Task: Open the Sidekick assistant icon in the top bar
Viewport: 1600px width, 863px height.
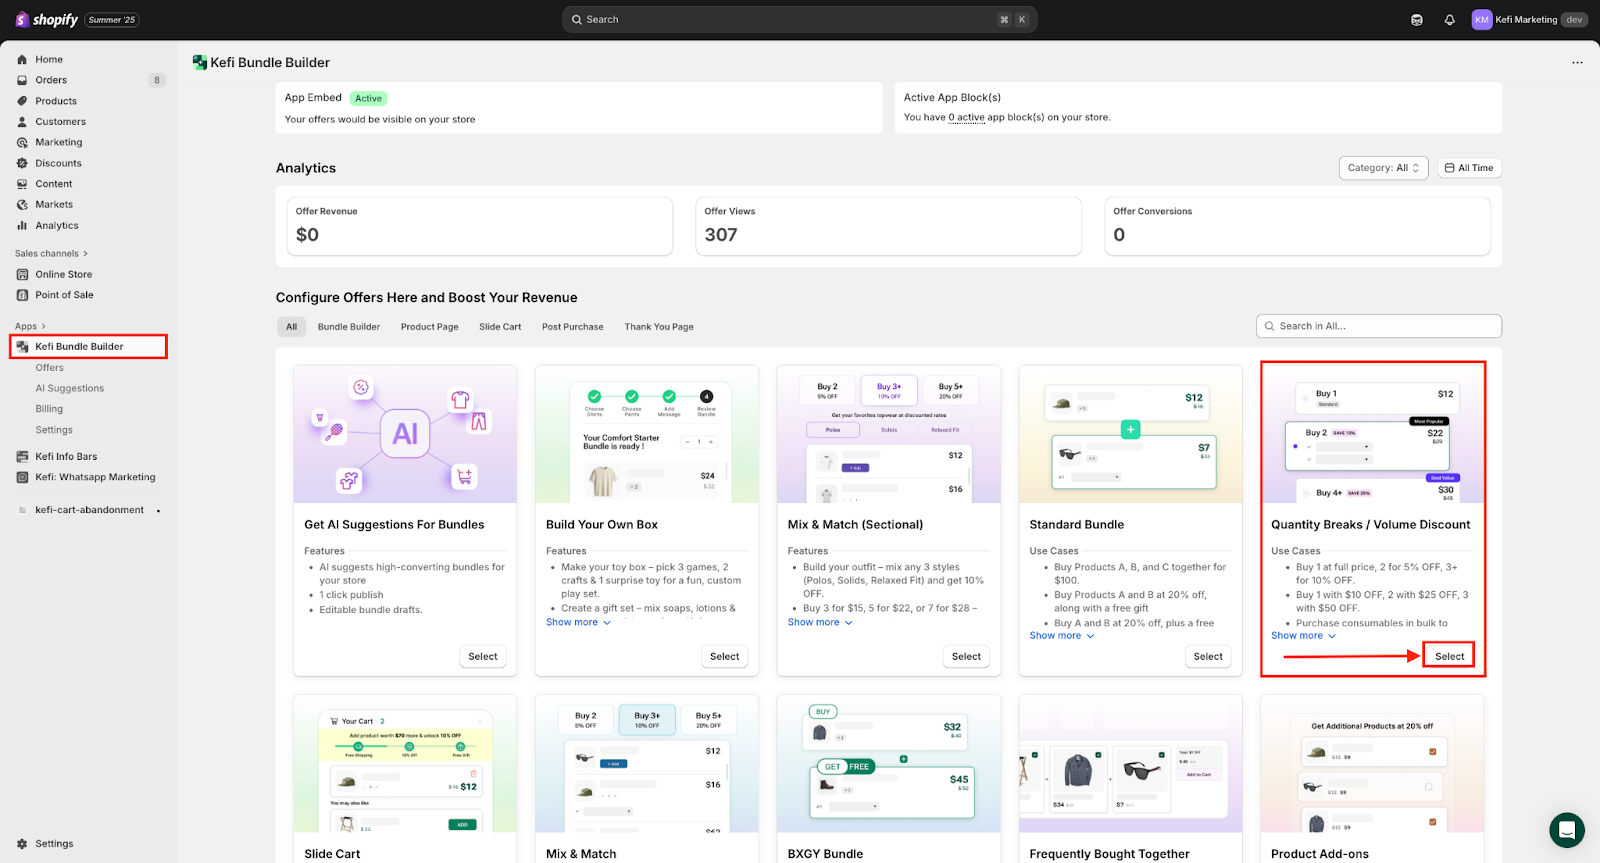Action: coord(1416,20)
